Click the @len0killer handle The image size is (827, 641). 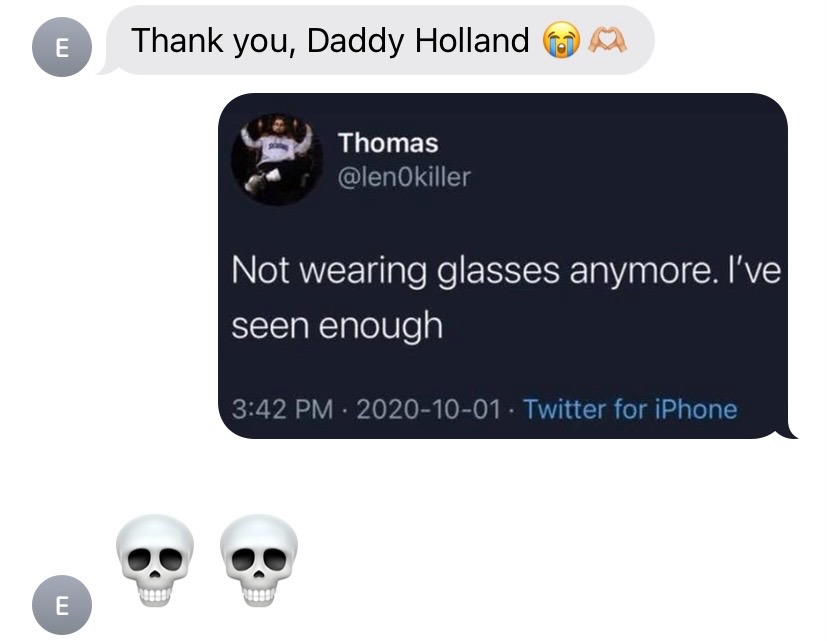403,177
